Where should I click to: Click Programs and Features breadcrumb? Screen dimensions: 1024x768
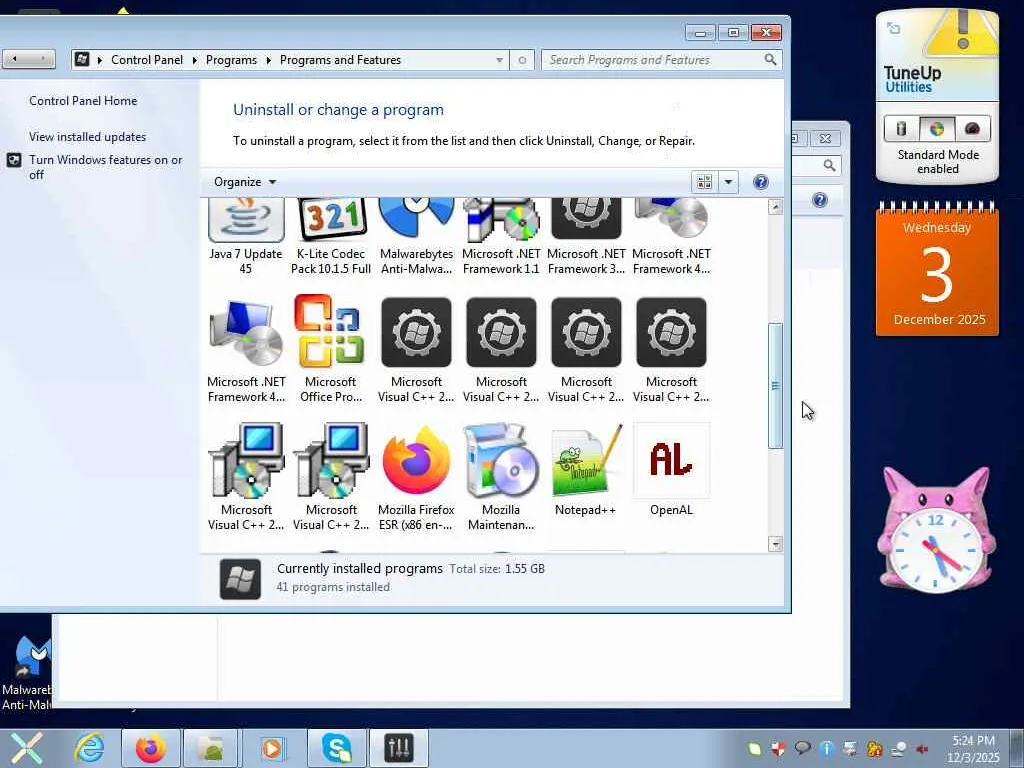[x=340, y=60]
